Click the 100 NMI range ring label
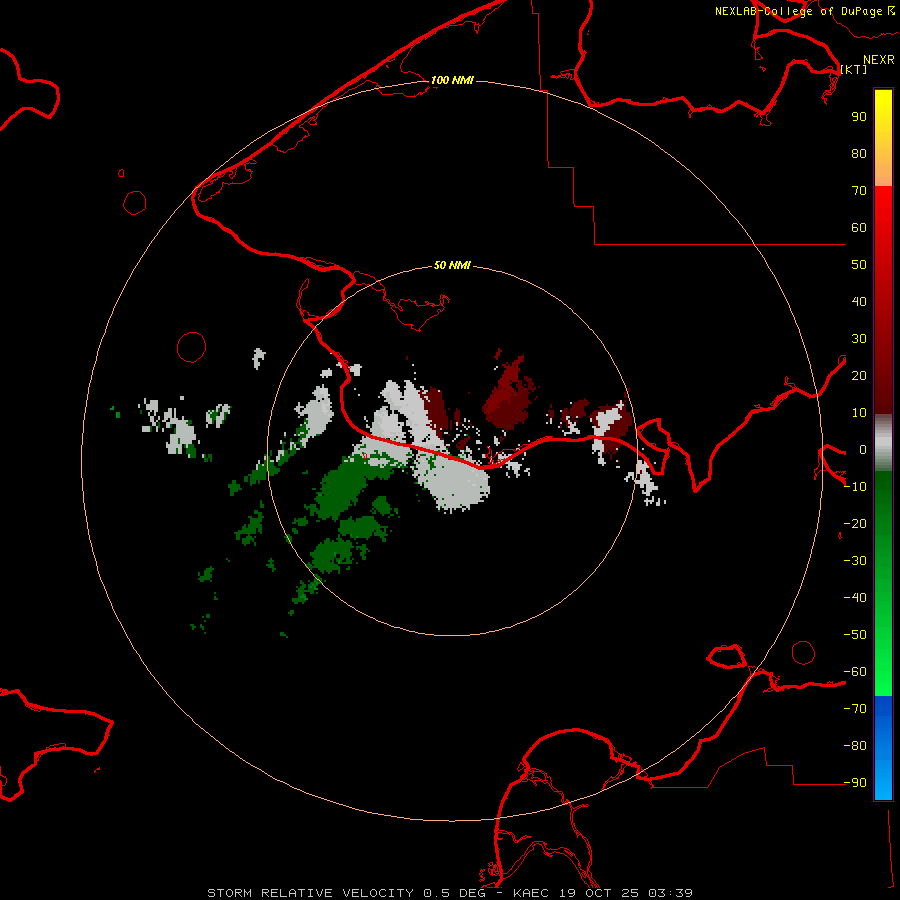 coord(452,80)
